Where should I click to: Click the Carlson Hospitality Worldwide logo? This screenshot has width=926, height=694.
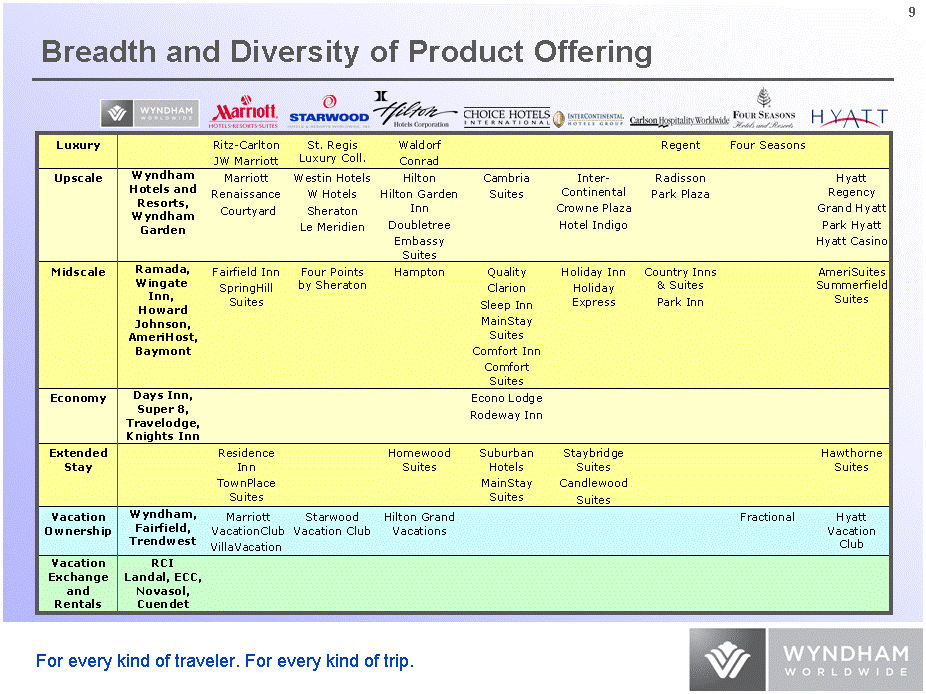click(679, 121)
